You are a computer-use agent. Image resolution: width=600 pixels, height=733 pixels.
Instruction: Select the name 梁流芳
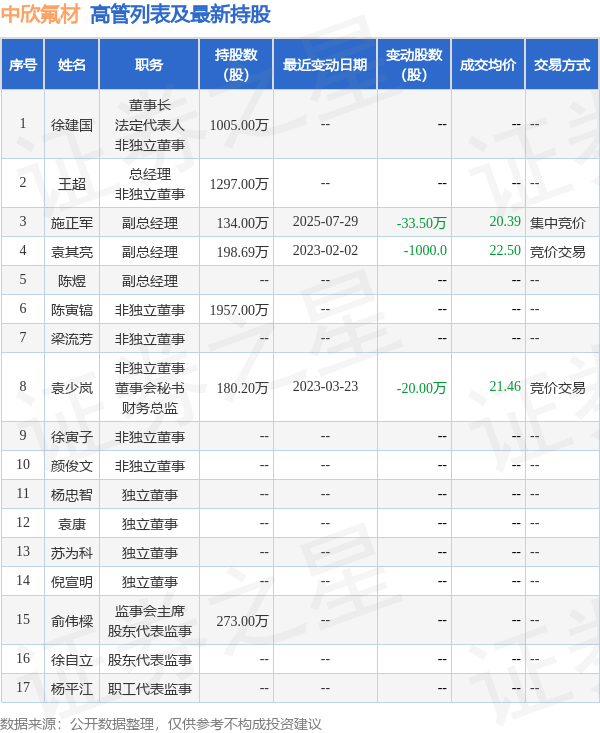point(72,338)
